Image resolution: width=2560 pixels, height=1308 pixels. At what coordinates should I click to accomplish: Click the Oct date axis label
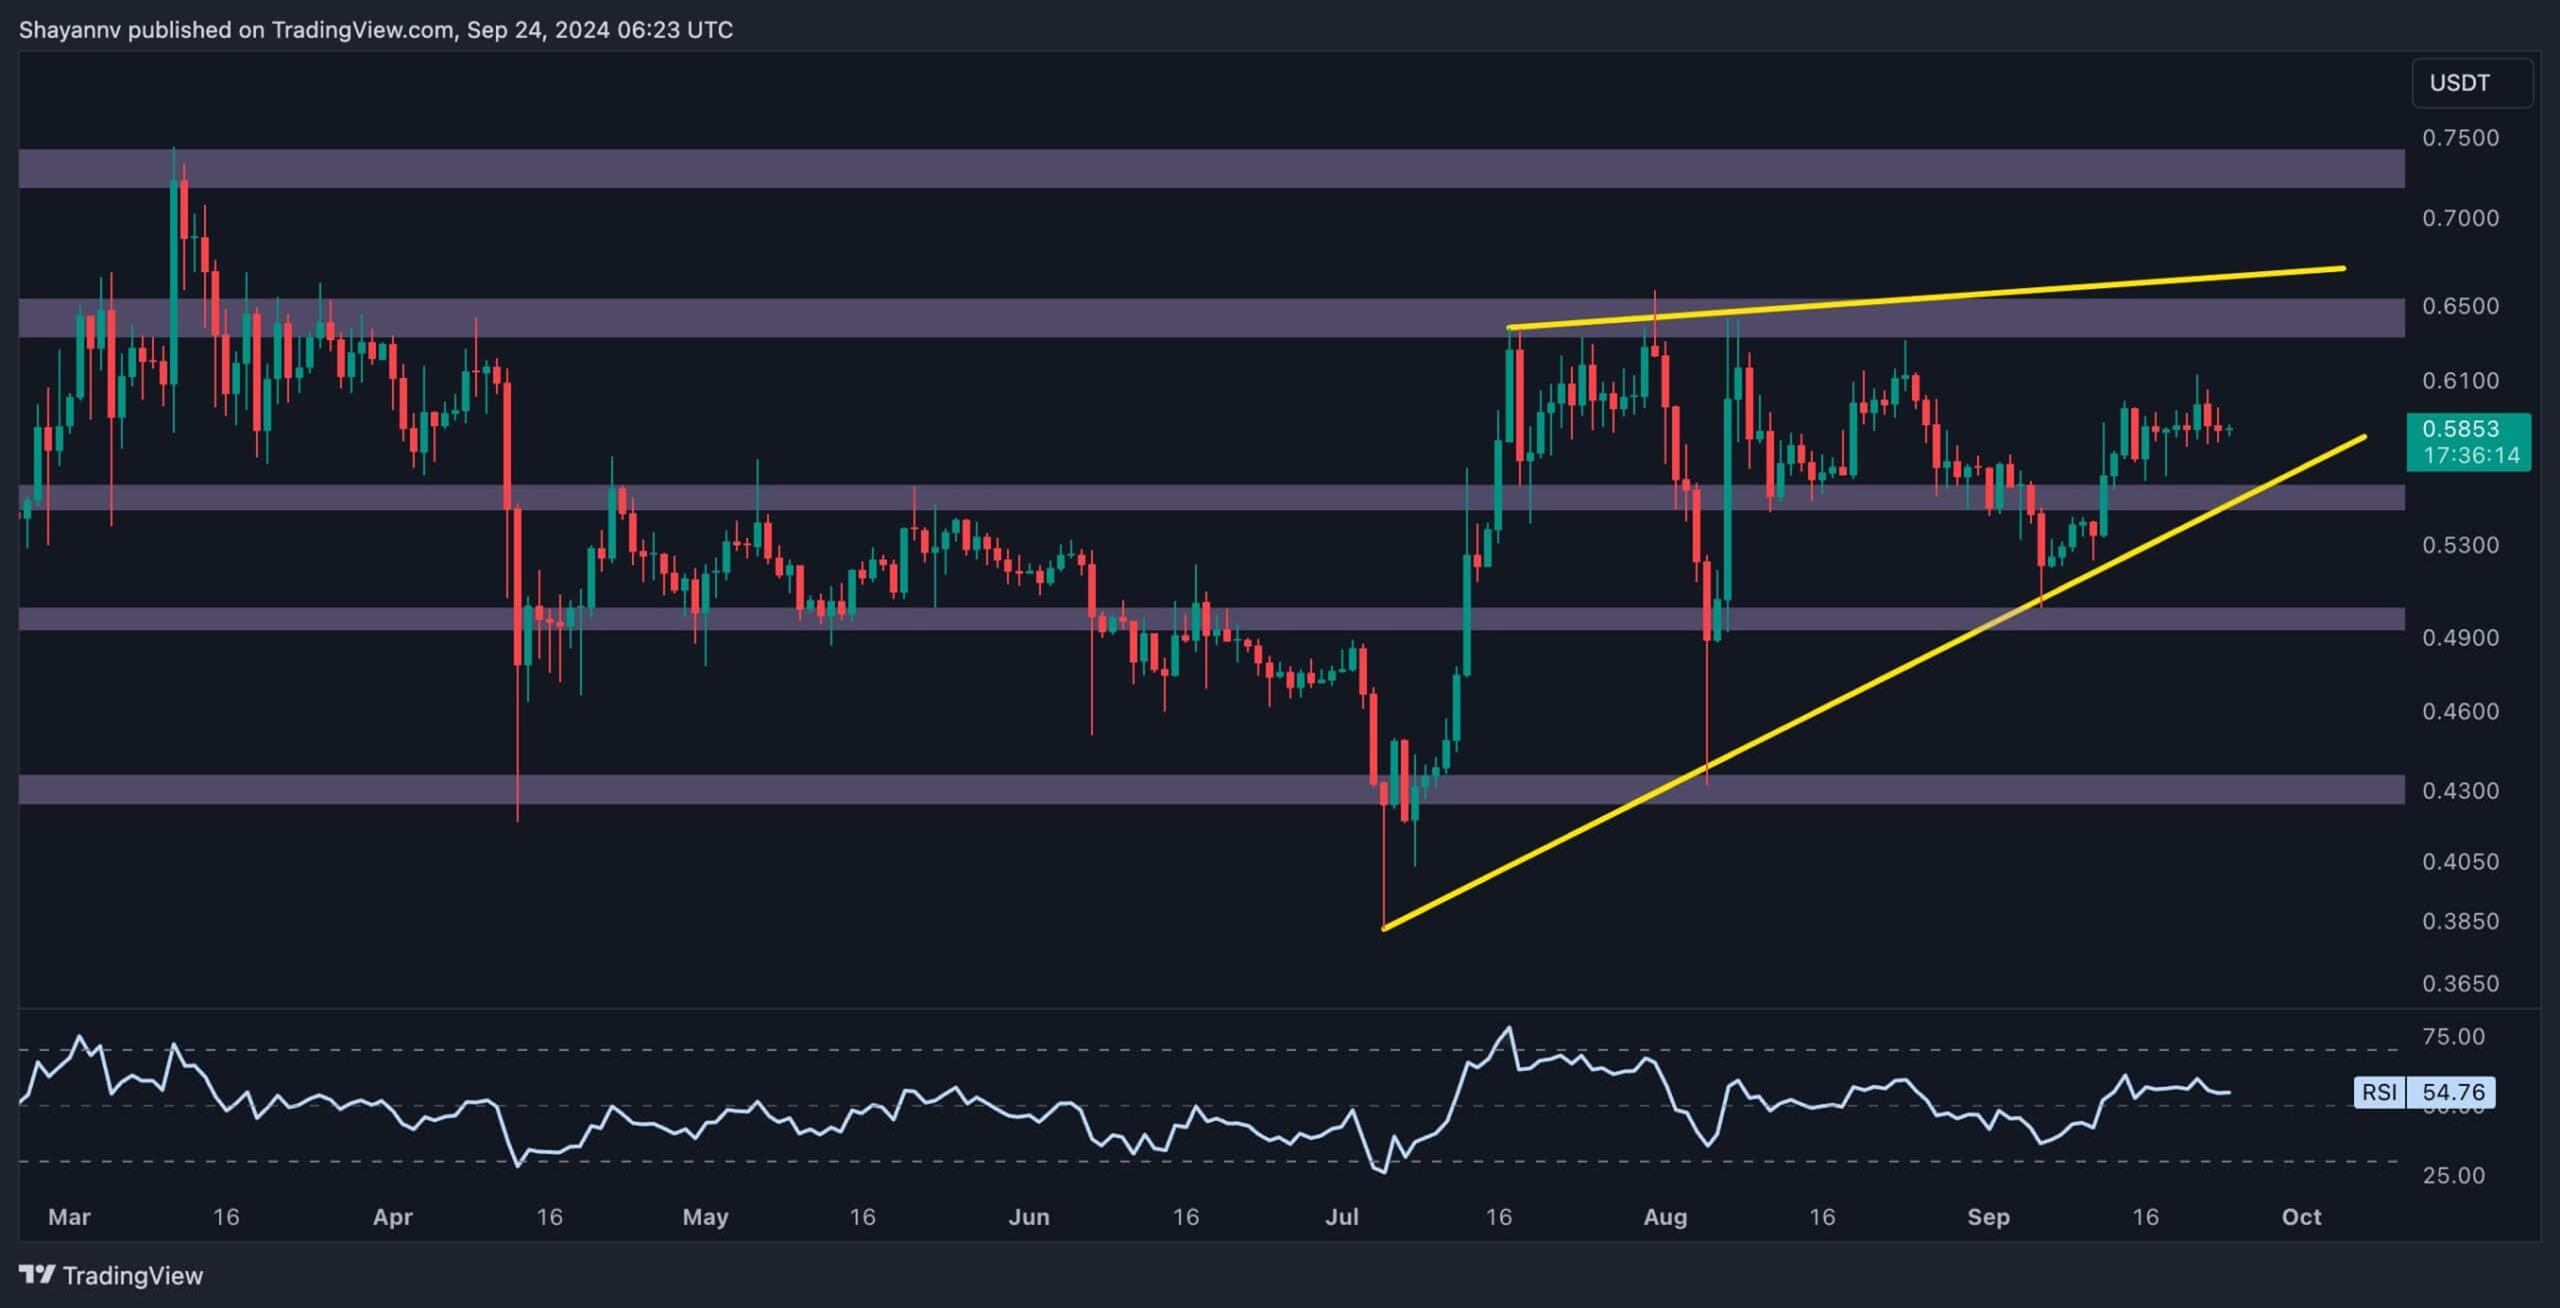[2301, 1217]
